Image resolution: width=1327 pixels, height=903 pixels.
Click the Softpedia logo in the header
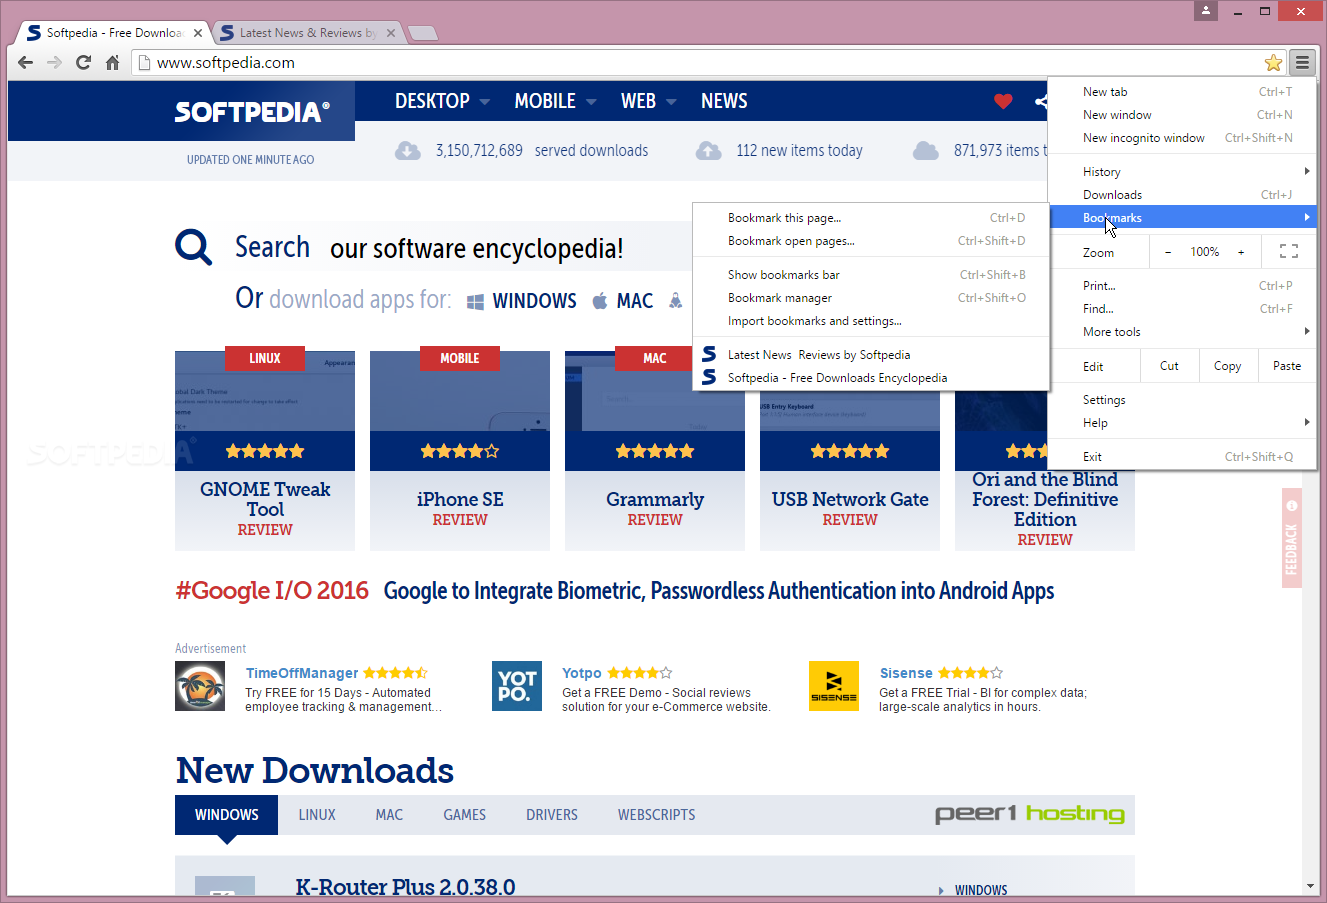click(x=252, y=111)
